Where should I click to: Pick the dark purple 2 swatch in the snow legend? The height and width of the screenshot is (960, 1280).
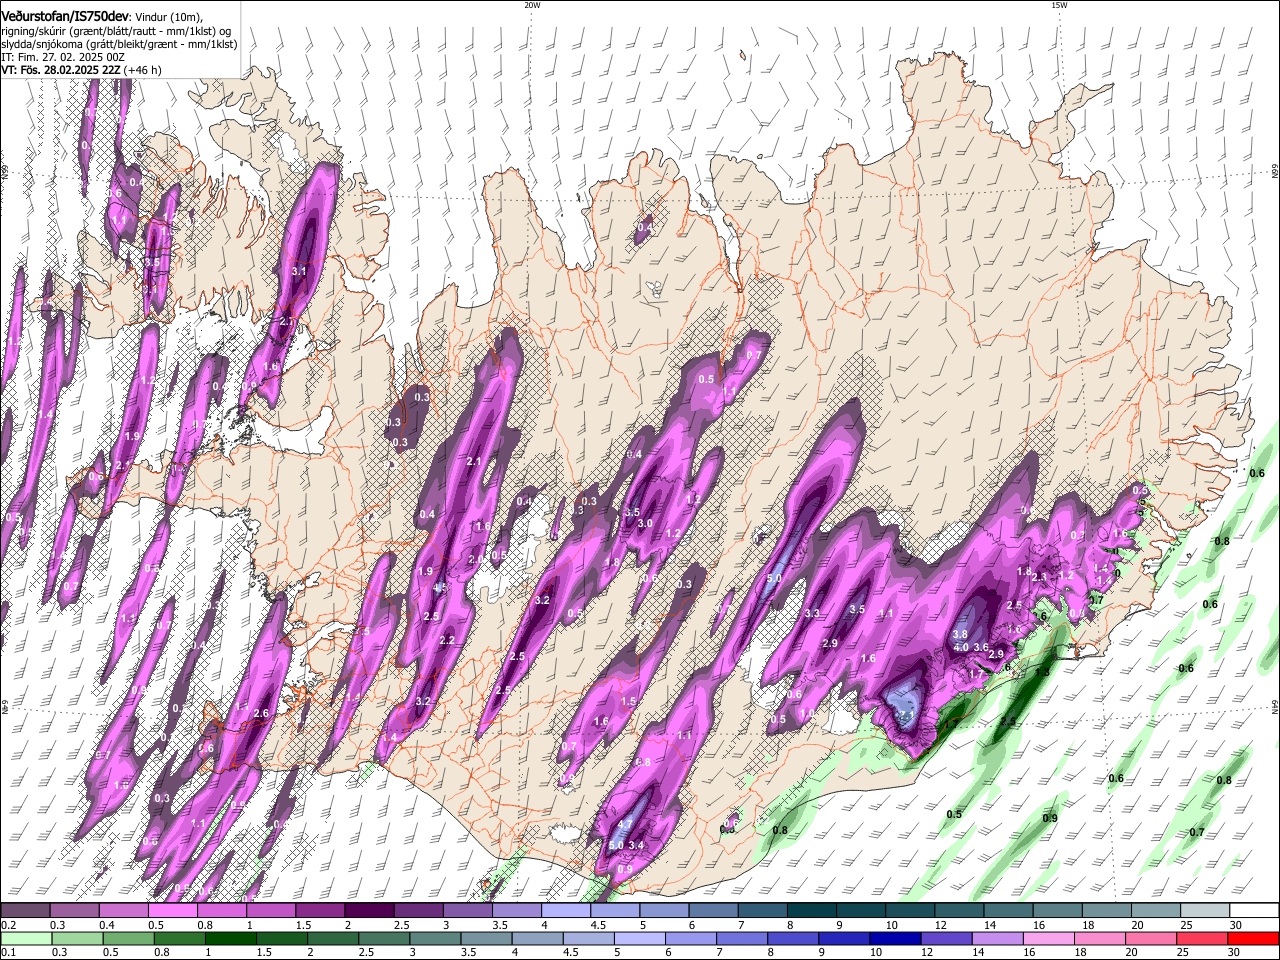367,911
